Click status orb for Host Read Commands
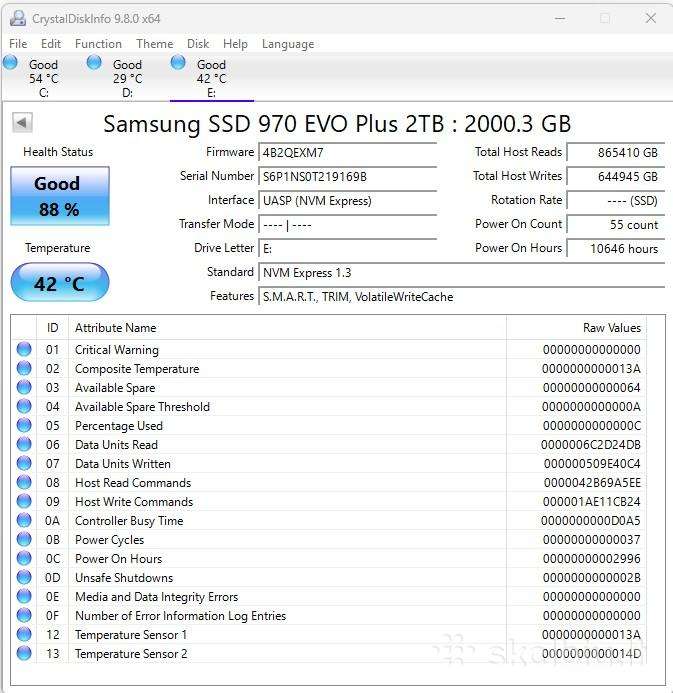The image size is (673, 693). click(24, 482)
